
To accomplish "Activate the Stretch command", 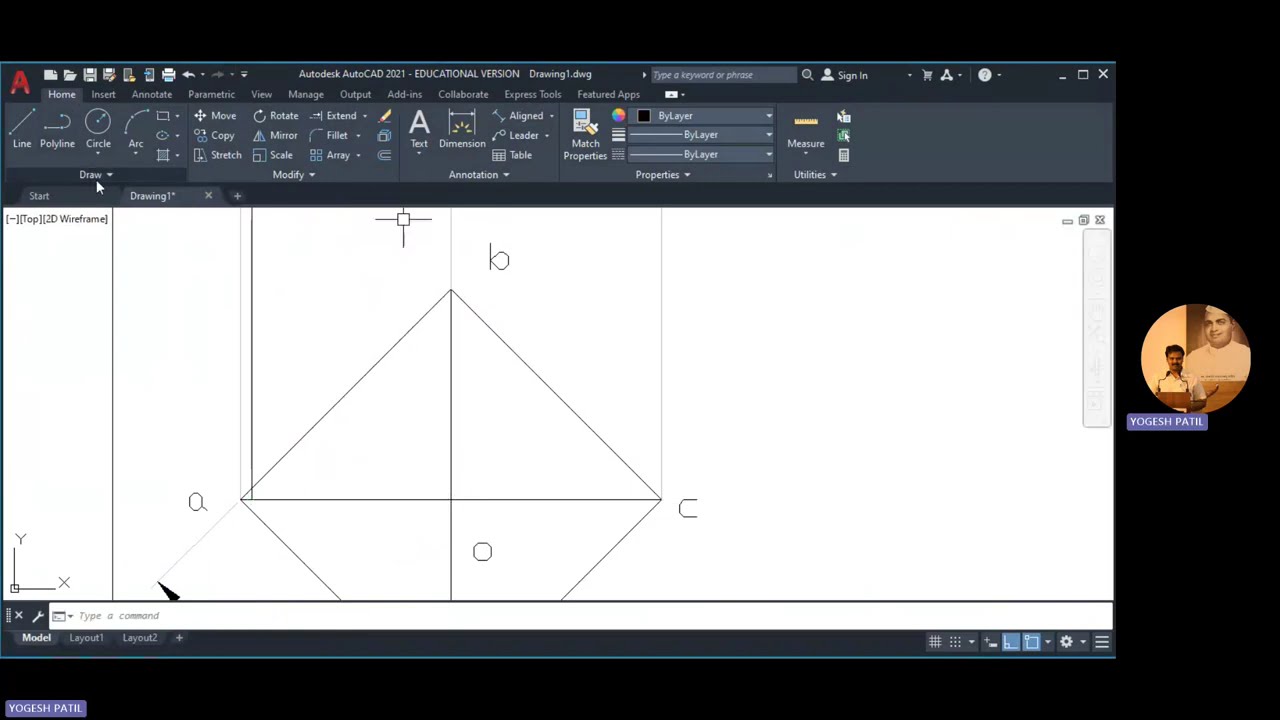I will (217, 155).
